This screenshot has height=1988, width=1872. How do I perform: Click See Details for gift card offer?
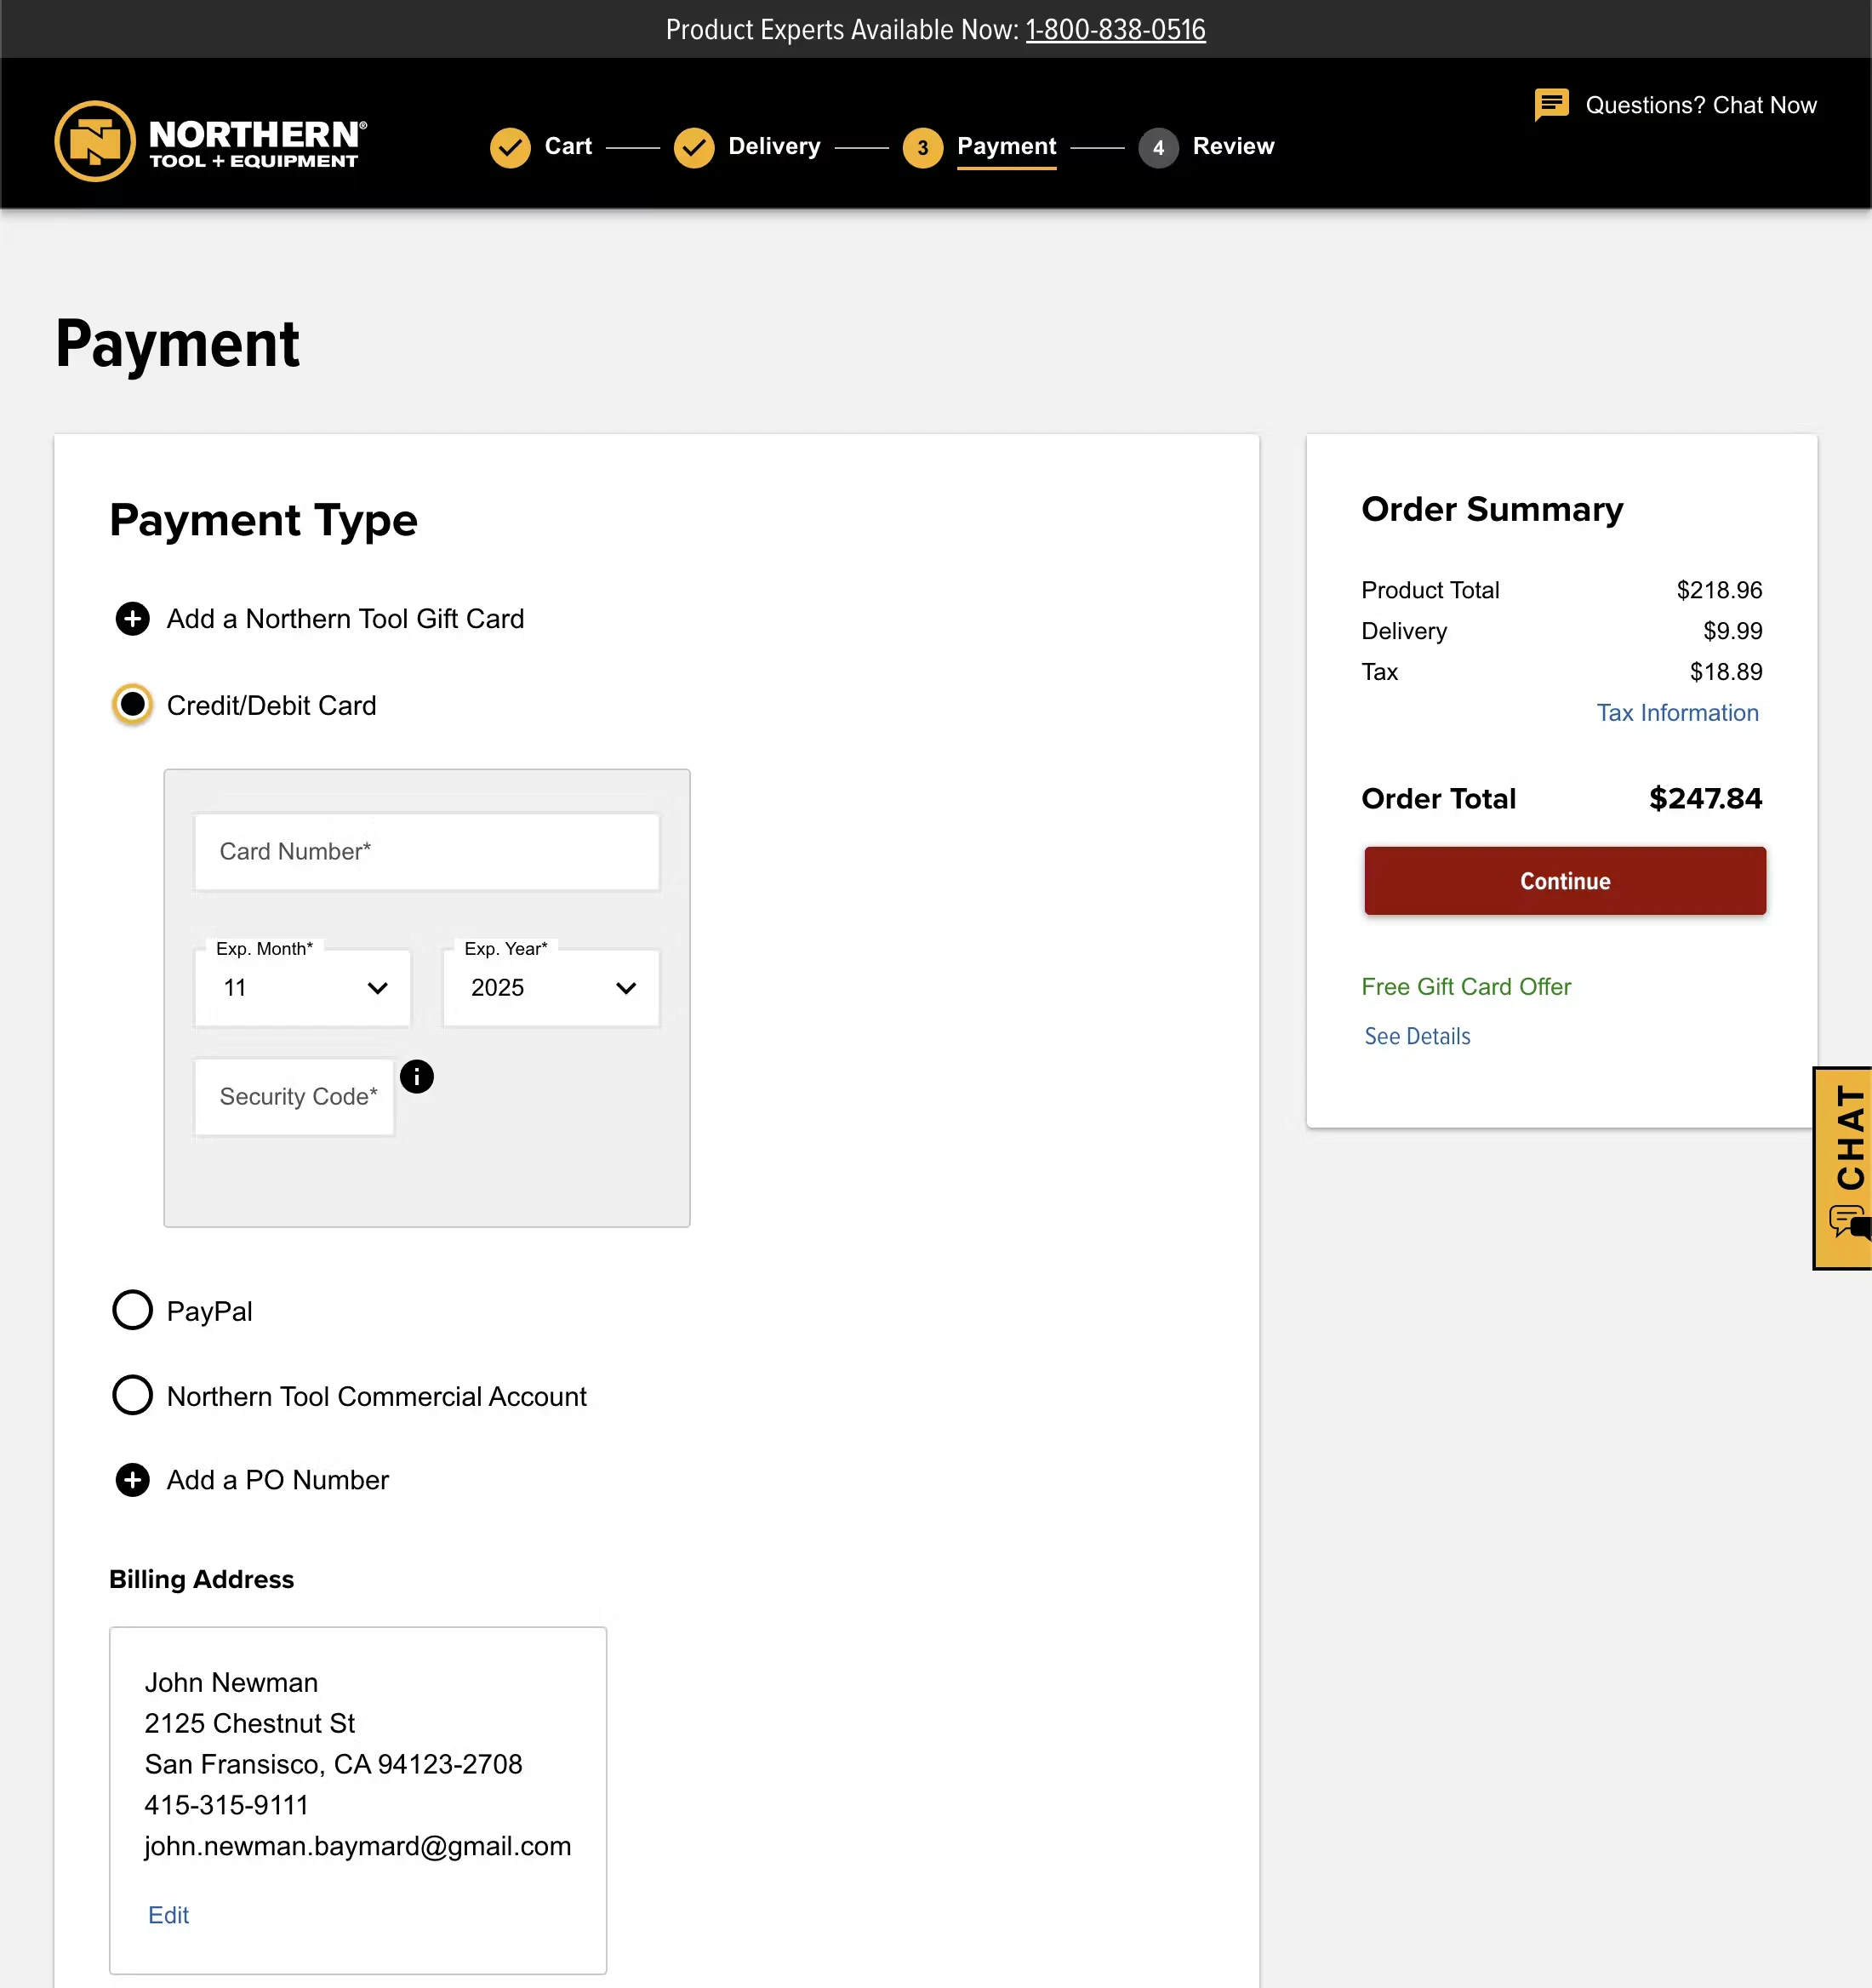[x=1417, y=1036]
